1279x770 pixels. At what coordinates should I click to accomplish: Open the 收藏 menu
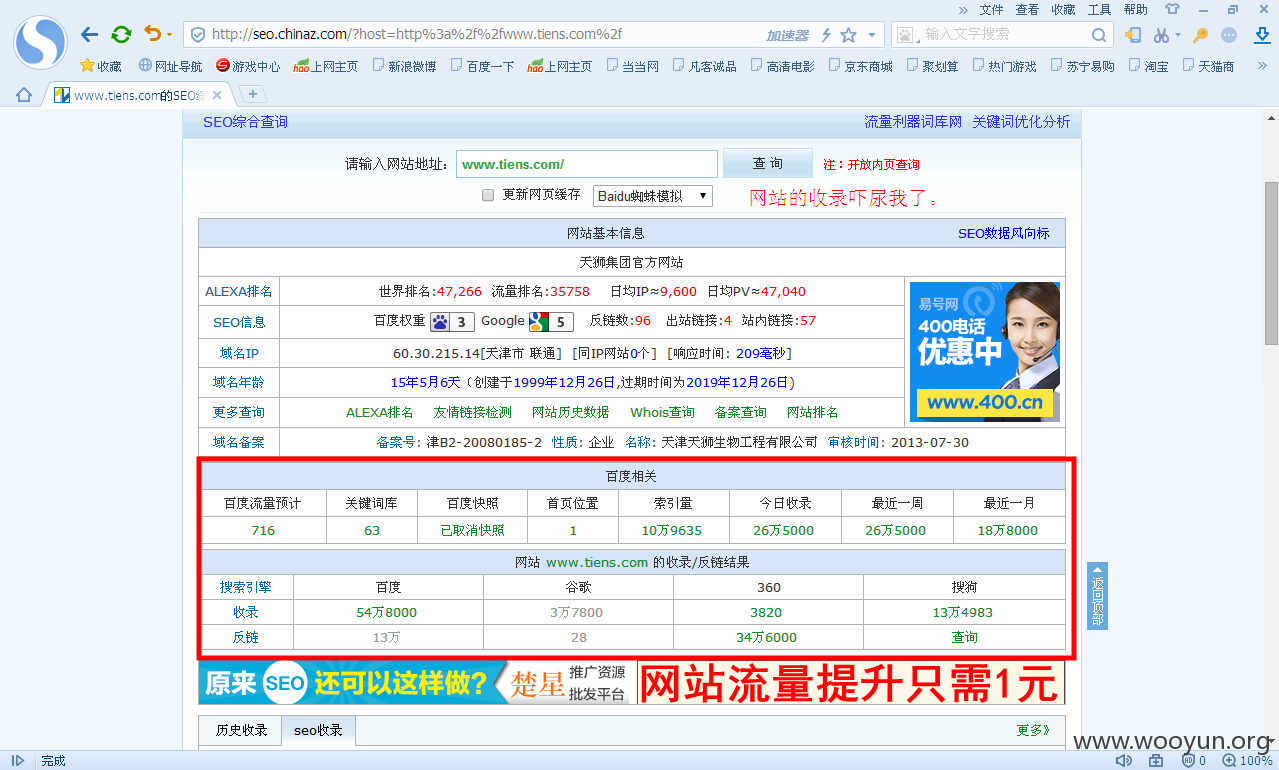tap(1063, 9)
